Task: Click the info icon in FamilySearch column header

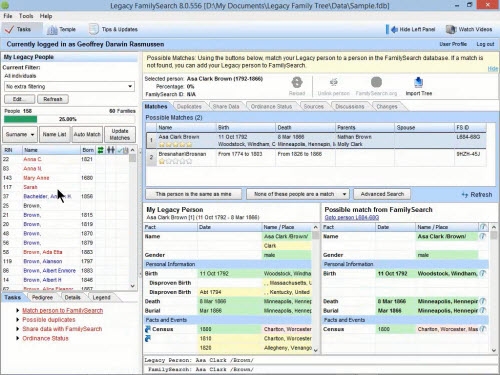Action: coord(483,227)
